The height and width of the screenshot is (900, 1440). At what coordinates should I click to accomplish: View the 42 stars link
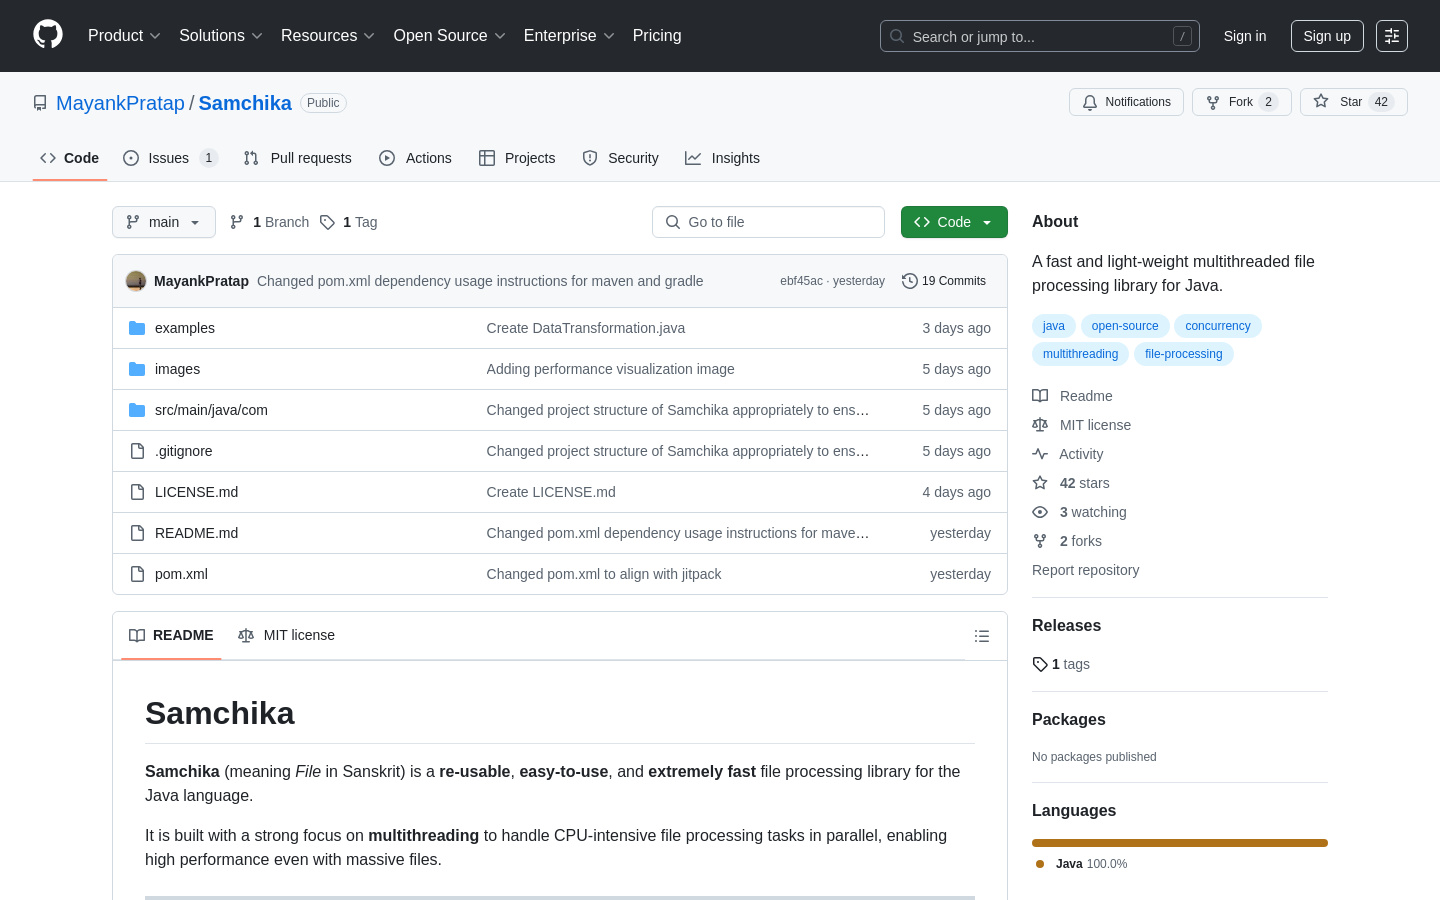1071,483
